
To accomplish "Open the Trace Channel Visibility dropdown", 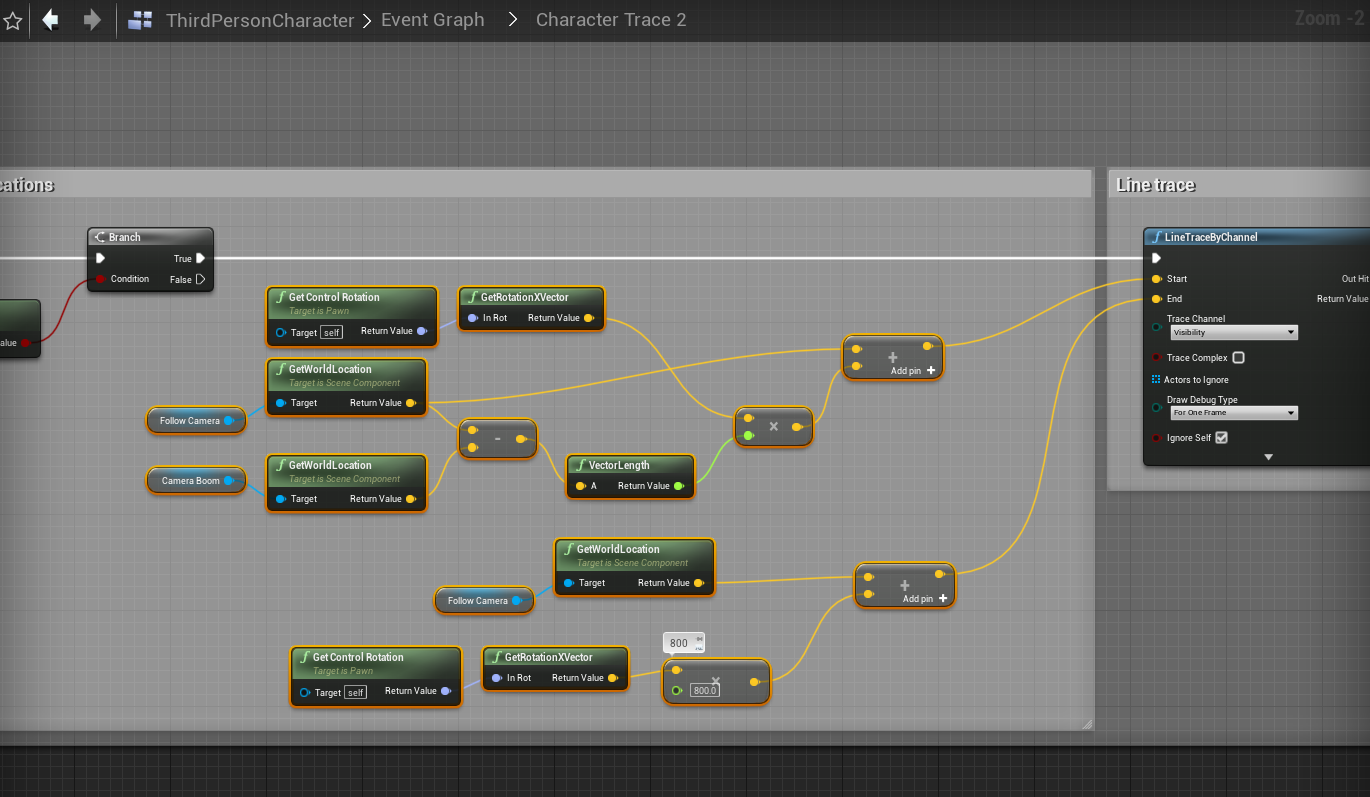I will pos(1234,332).
